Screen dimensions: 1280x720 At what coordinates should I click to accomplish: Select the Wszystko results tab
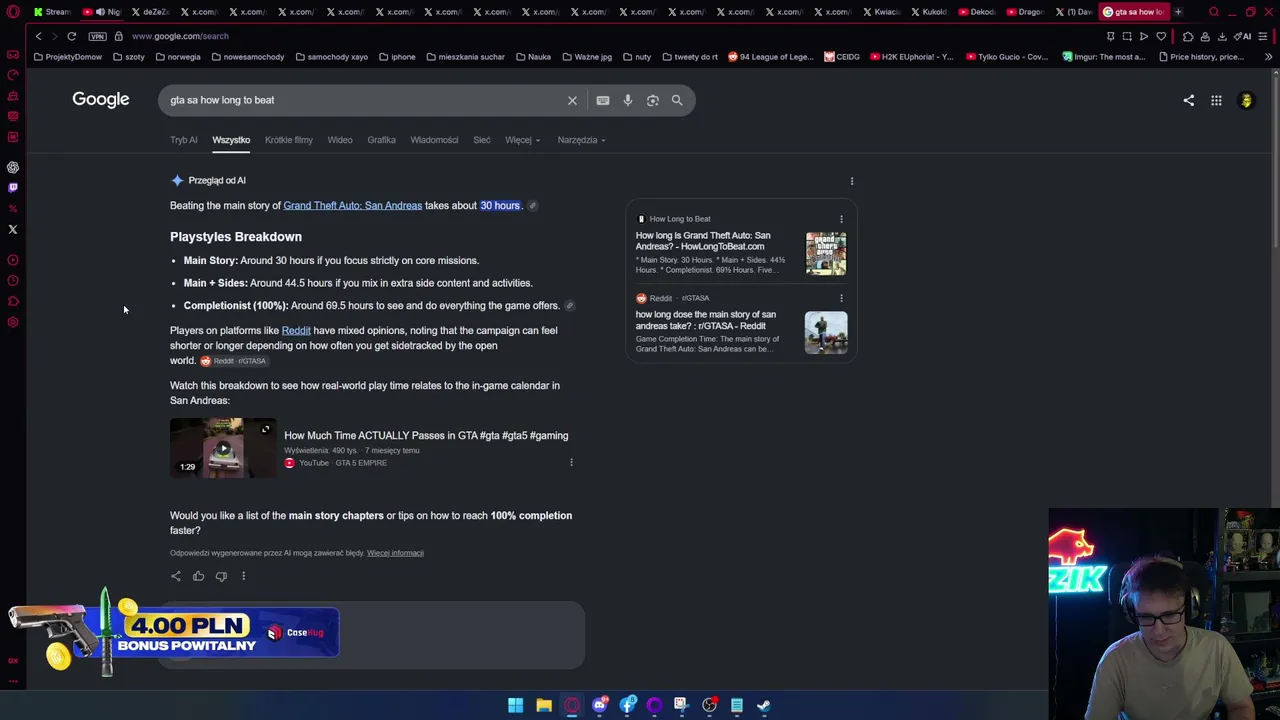point(231,140)
